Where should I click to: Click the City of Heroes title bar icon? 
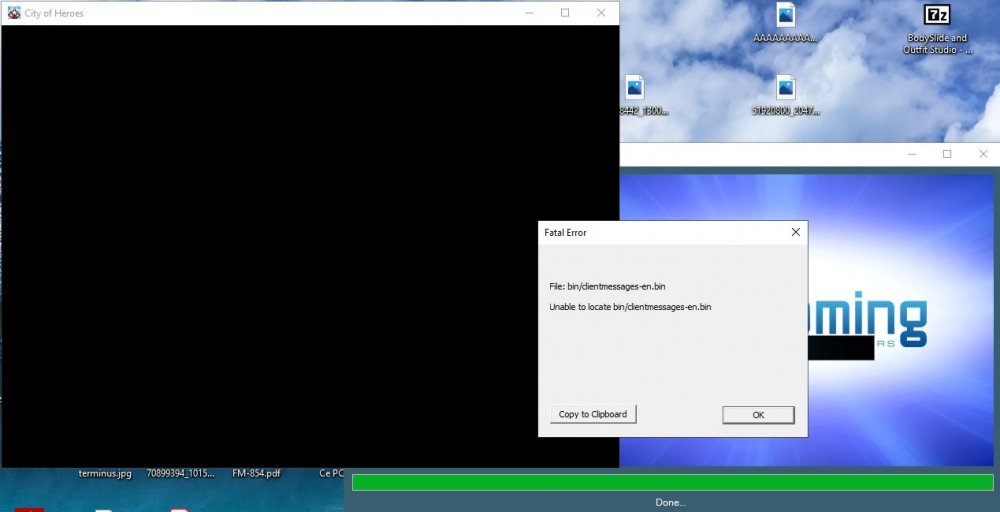13,13
